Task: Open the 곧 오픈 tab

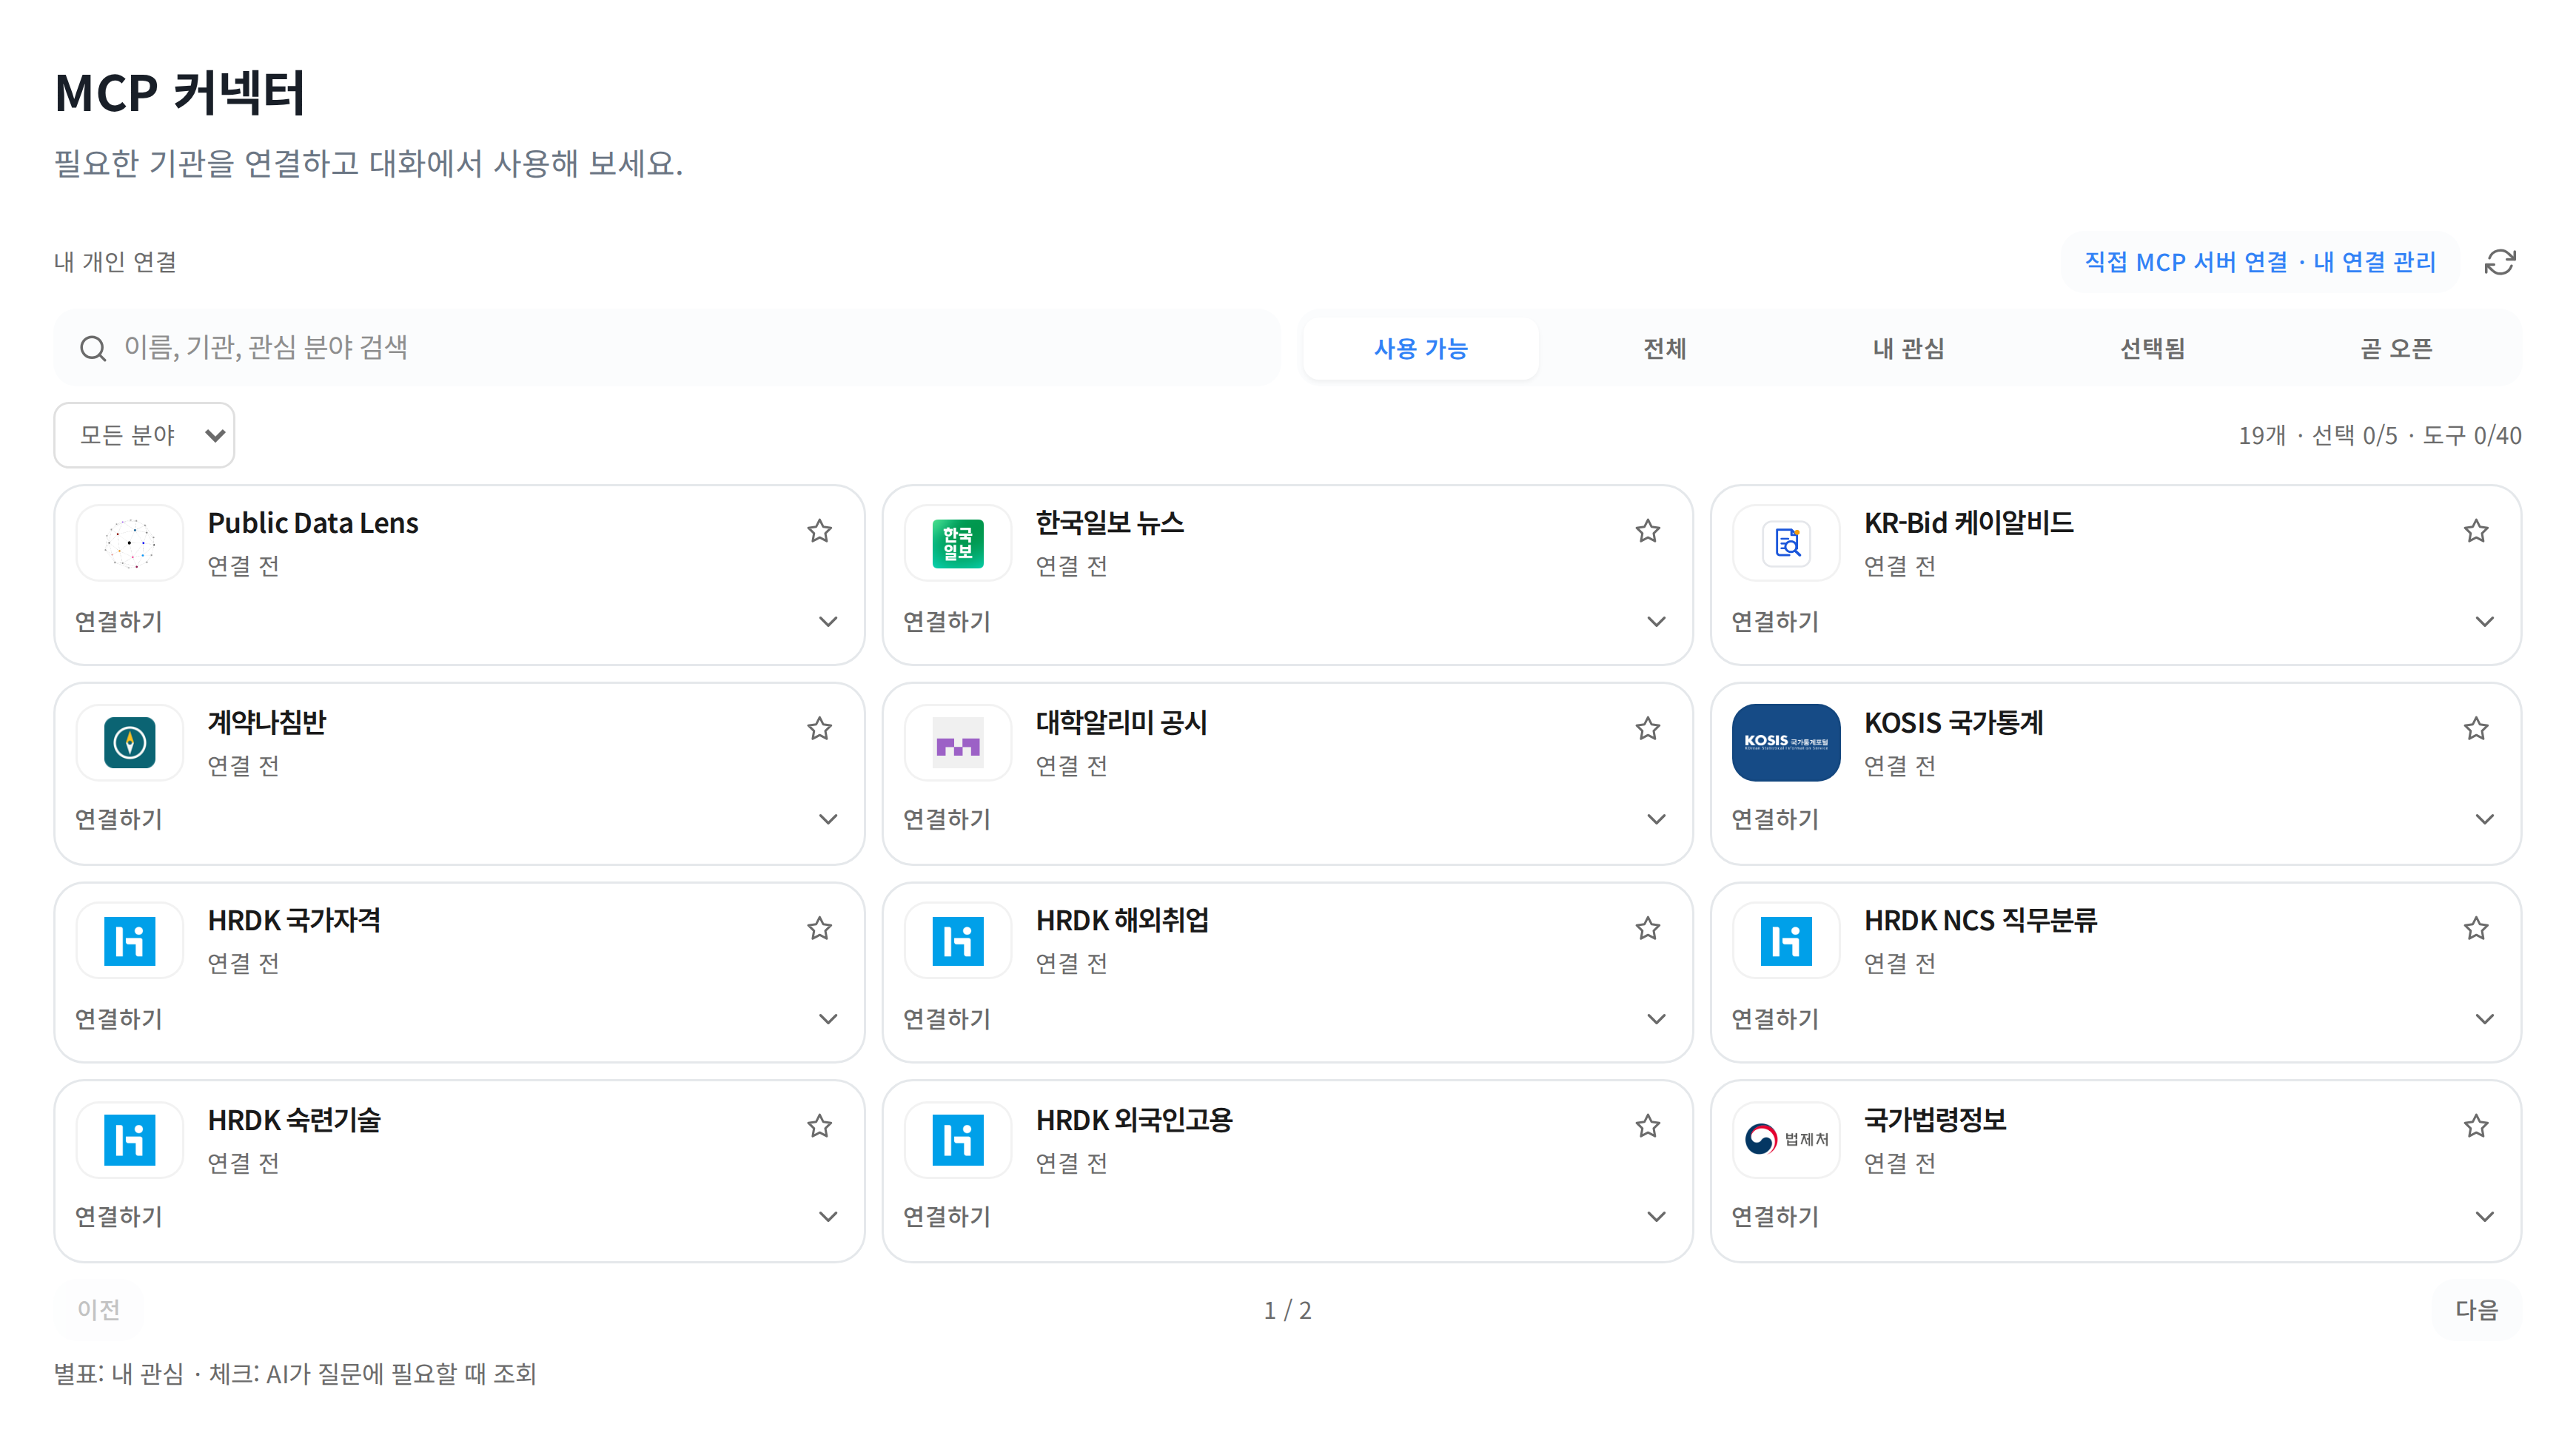Action: click(x=2396, y=349)
